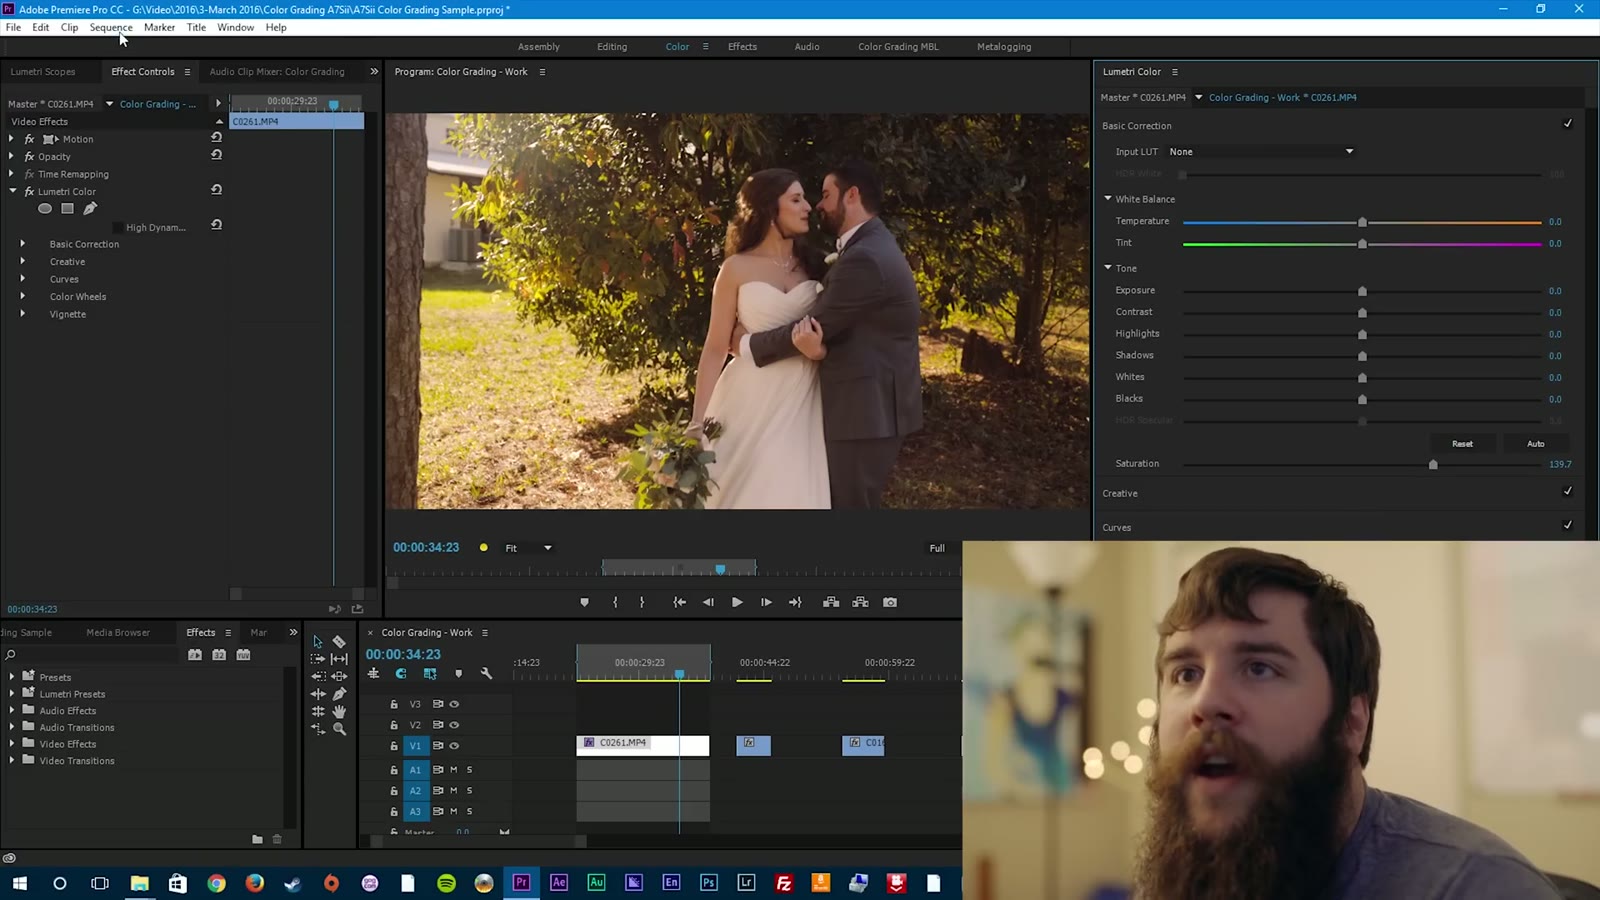Expand Video Transitions folder
1600x900 pixels.
pos(11,761)
